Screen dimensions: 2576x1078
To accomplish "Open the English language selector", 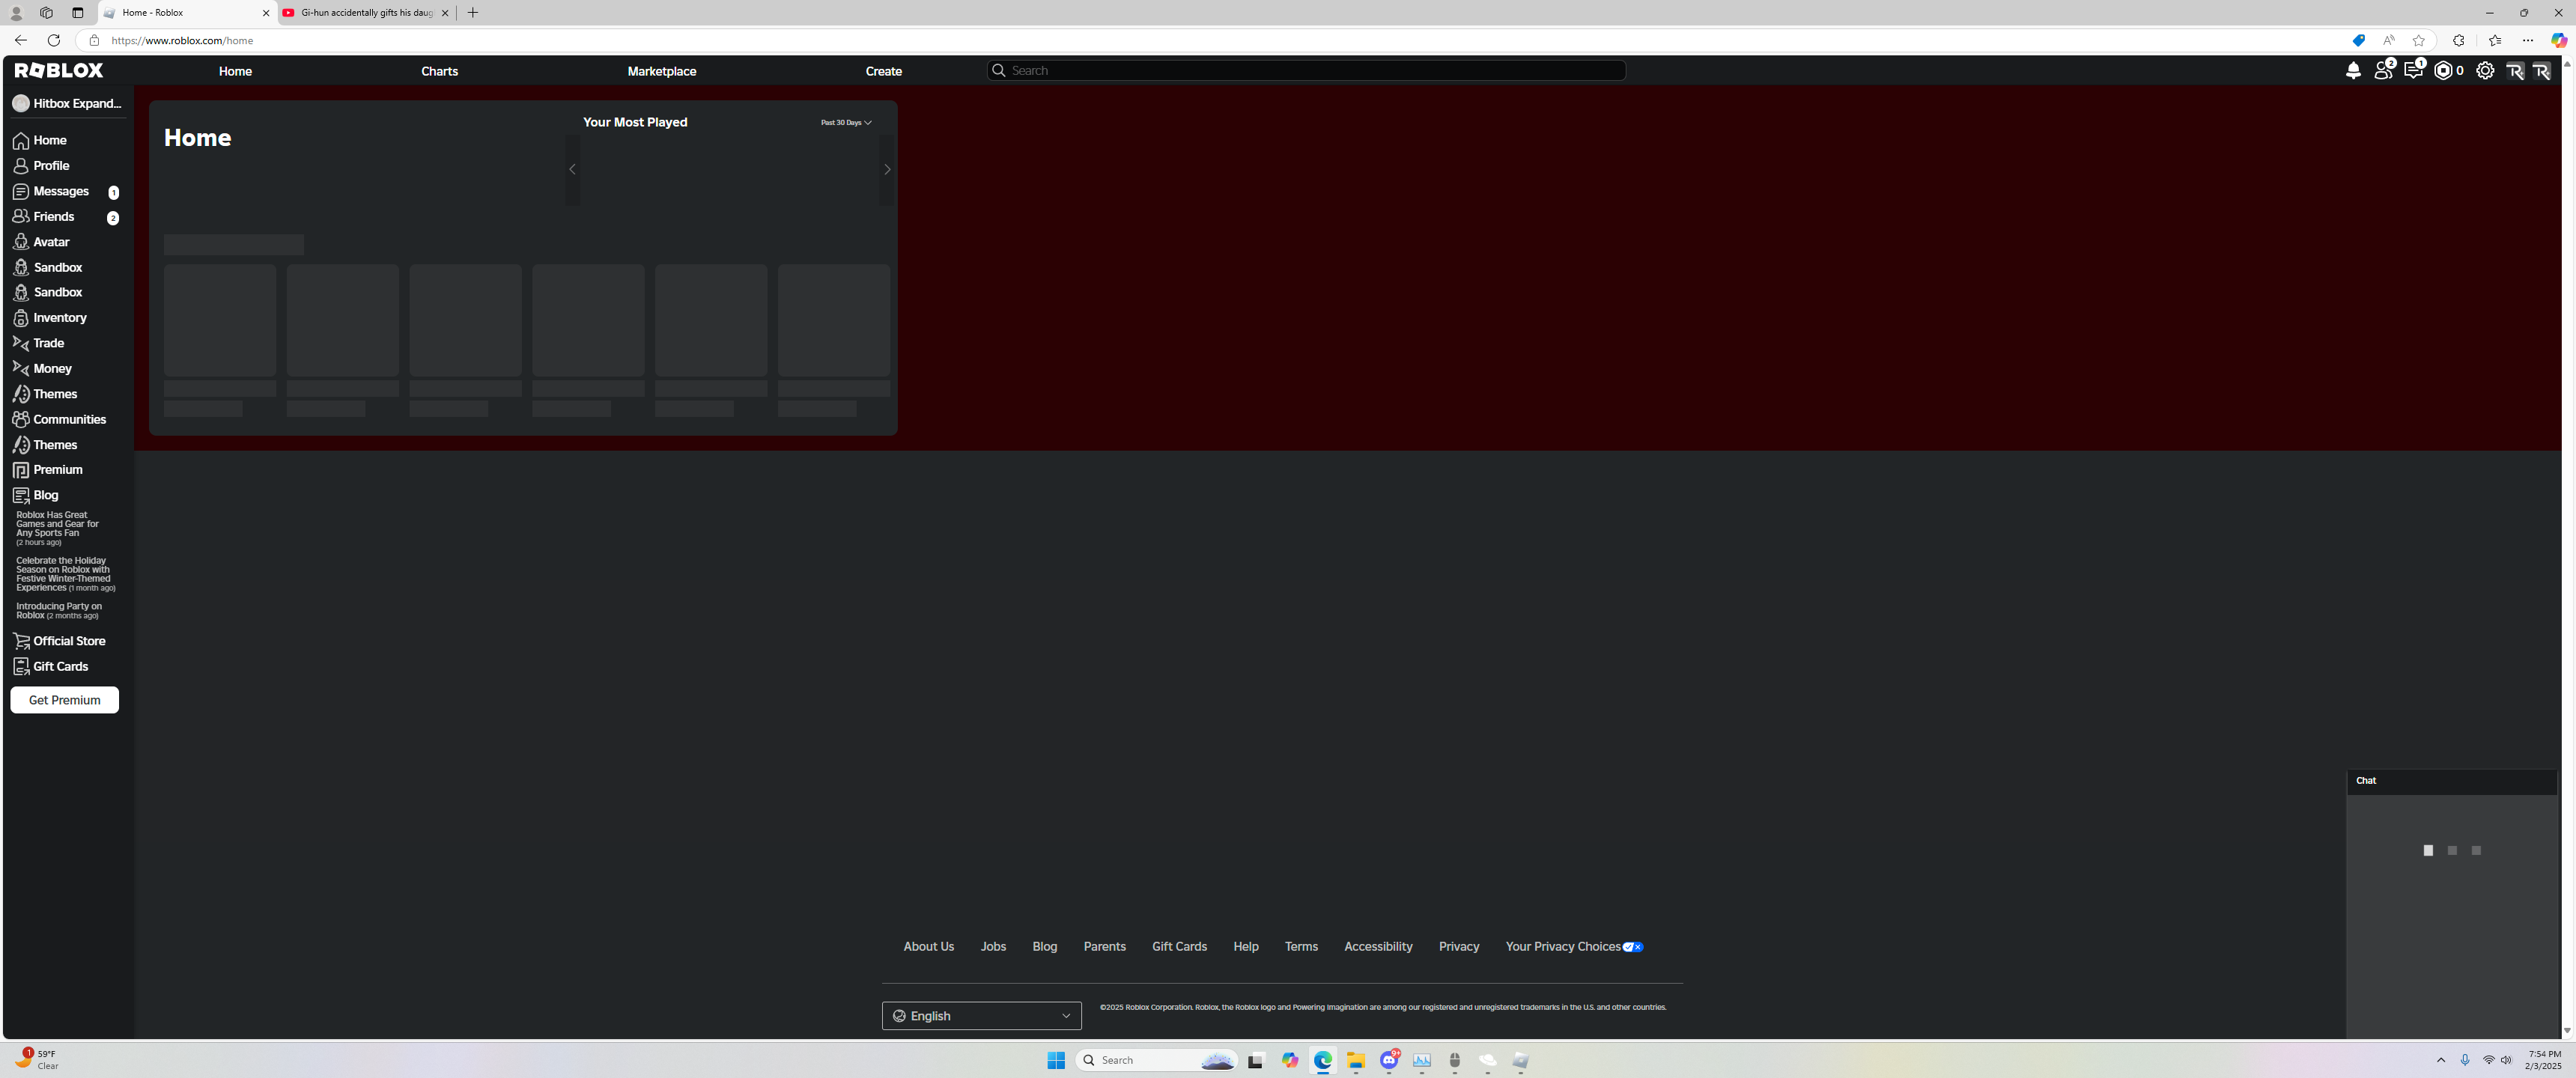I will coord(981,1016).
